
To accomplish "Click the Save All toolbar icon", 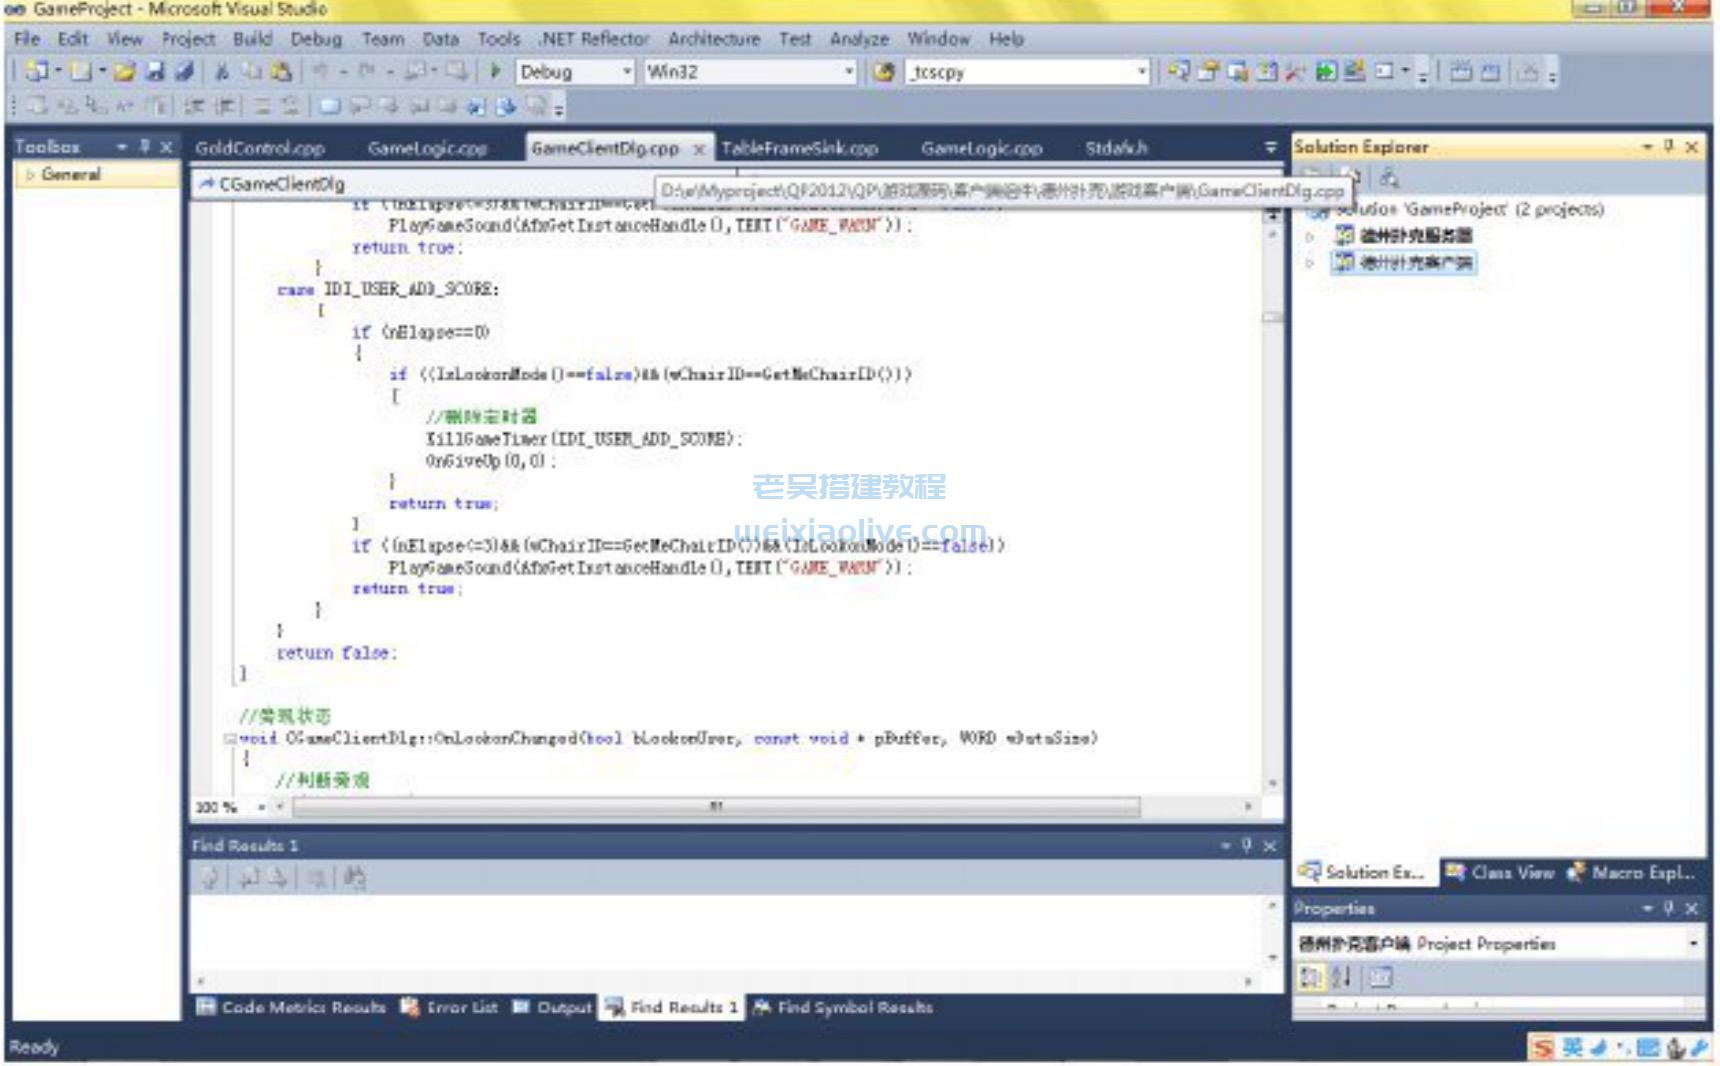I will click(184, 72).
